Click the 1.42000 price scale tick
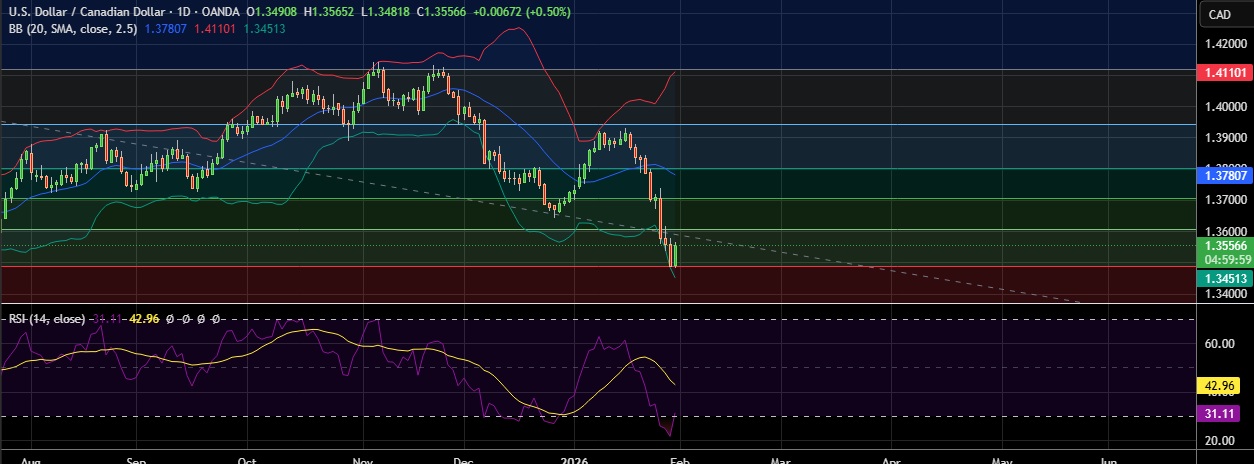The image size is (1254, 464). (x=1225, y=44)
